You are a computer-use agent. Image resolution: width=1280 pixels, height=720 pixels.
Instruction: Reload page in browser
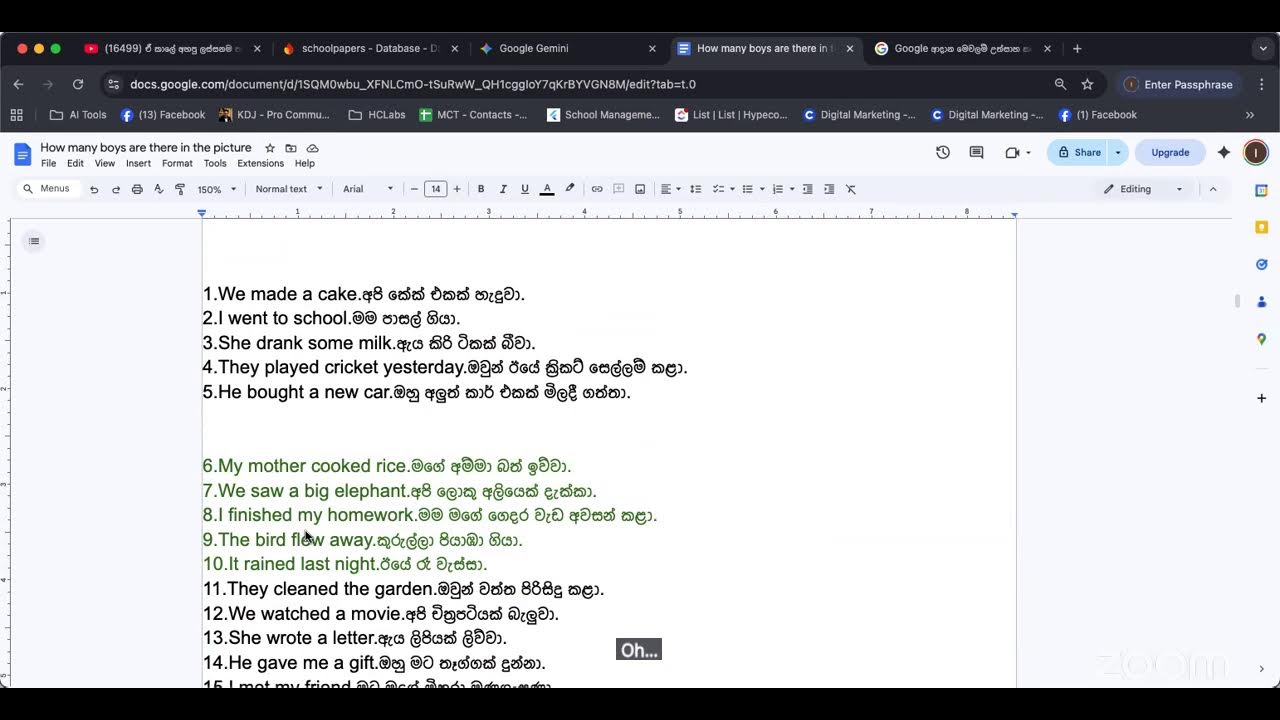coord(78,84)
